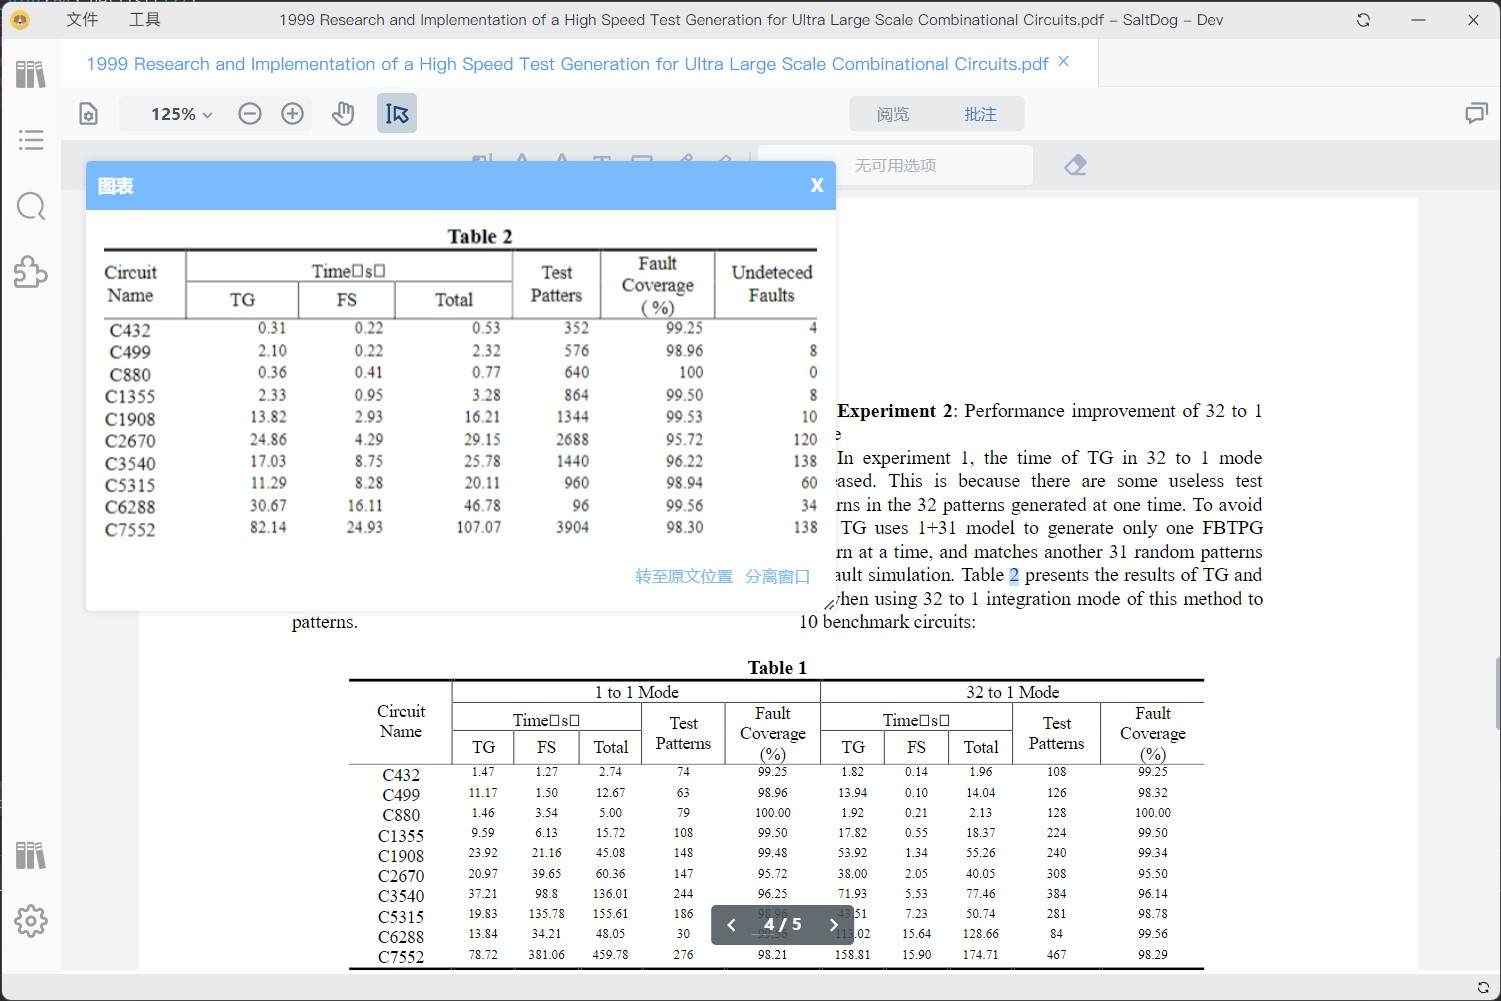Click Undeteced Faults column header
This screenshot has height=1001, width=1501.
[x=771, y=284]
